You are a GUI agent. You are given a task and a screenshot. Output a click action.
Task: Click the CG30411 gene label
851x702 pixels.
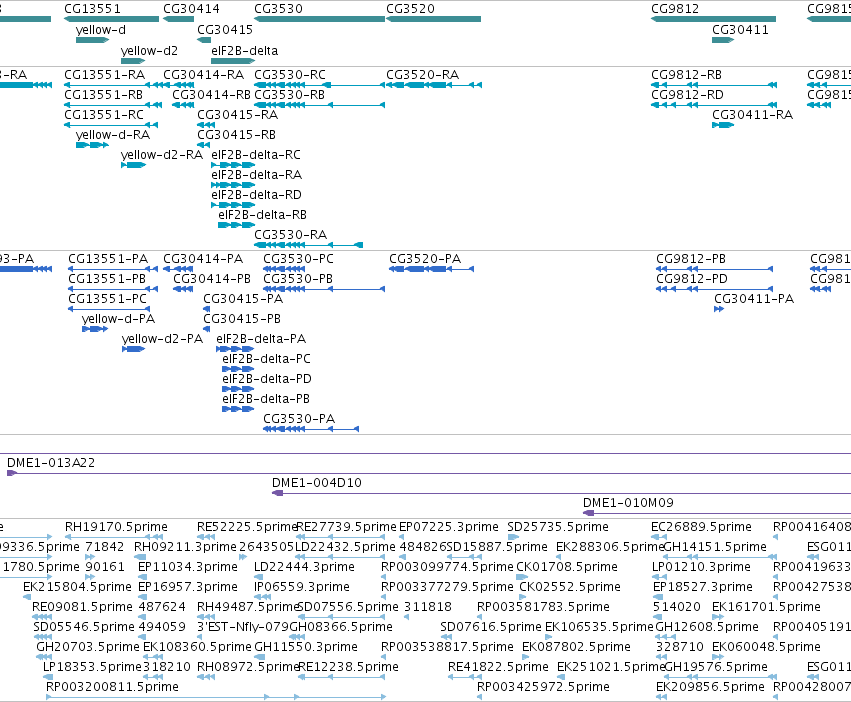(740, 30)
